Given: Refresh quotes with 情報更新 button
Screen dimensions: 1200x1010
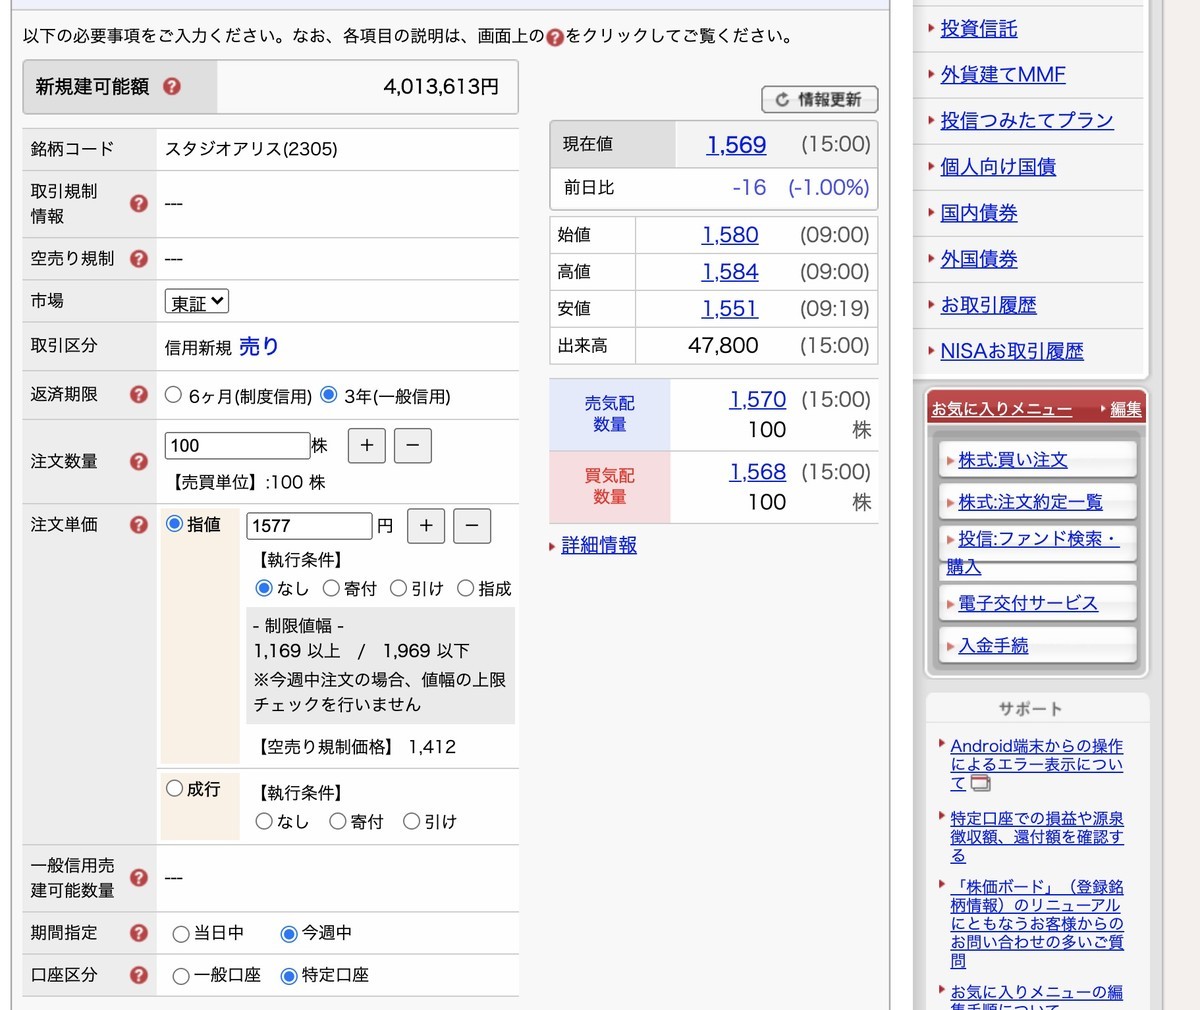Looking at the screenshot, I should 820,100.
